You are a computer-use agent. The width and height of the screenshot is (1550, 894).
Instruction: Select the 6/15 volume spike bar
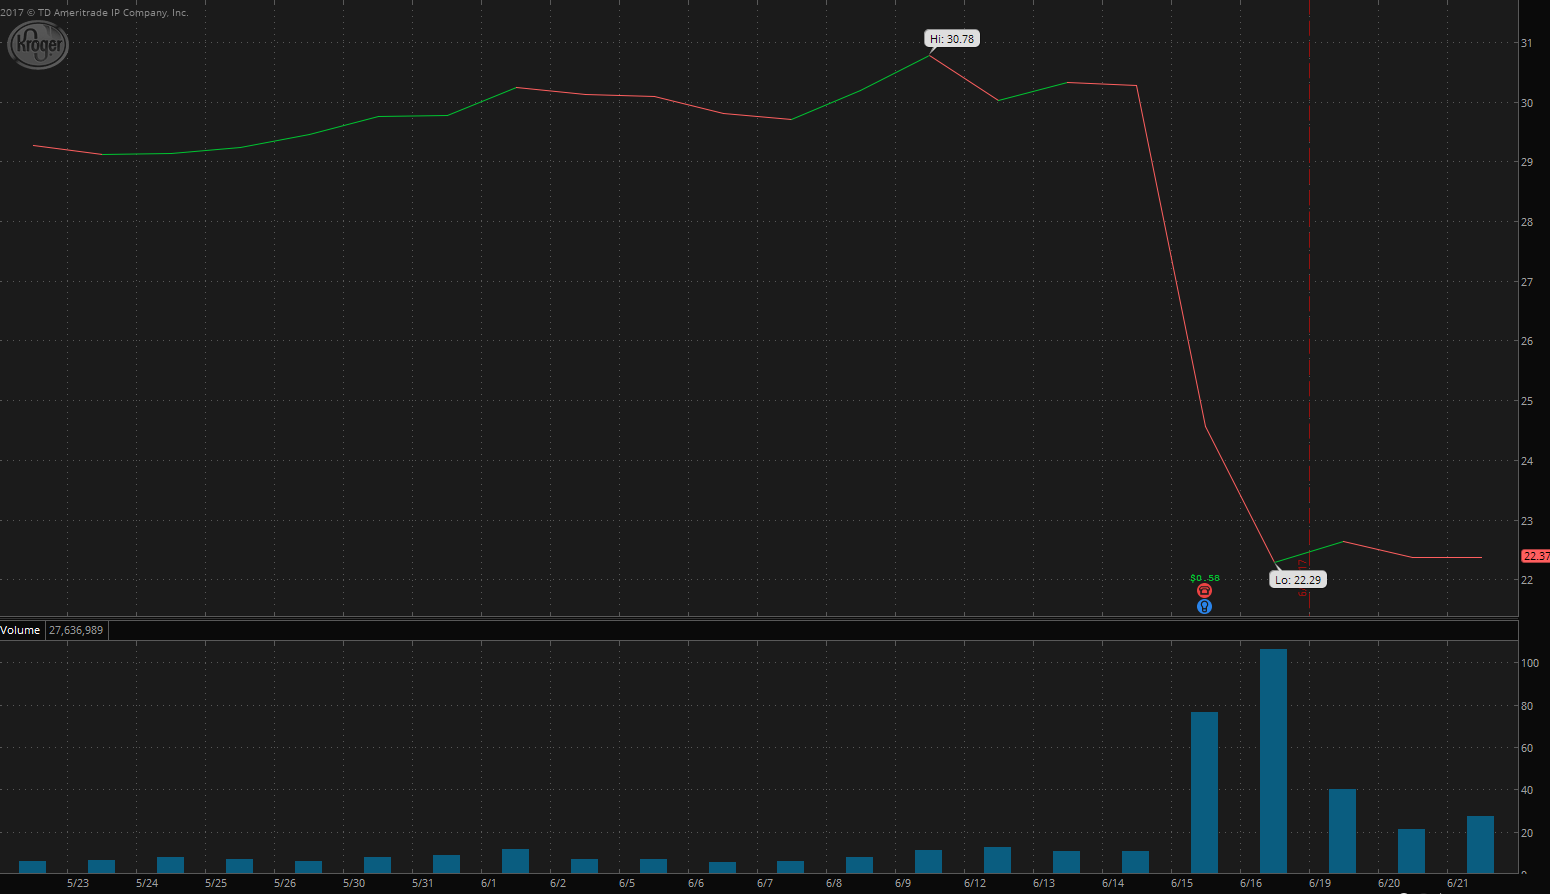coord(1204,790)
